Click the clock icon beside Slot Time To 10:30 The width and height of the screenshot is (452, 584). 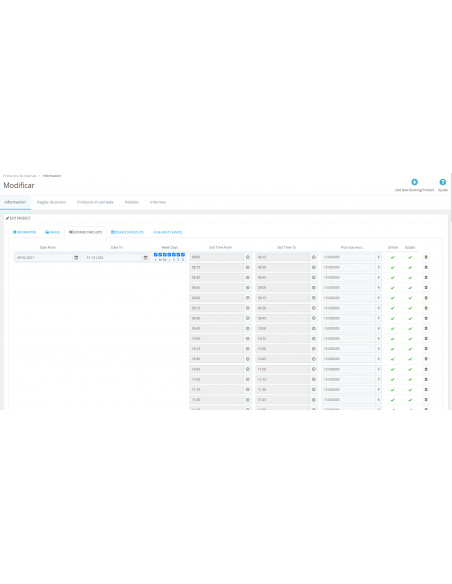[x=314, y=349]
